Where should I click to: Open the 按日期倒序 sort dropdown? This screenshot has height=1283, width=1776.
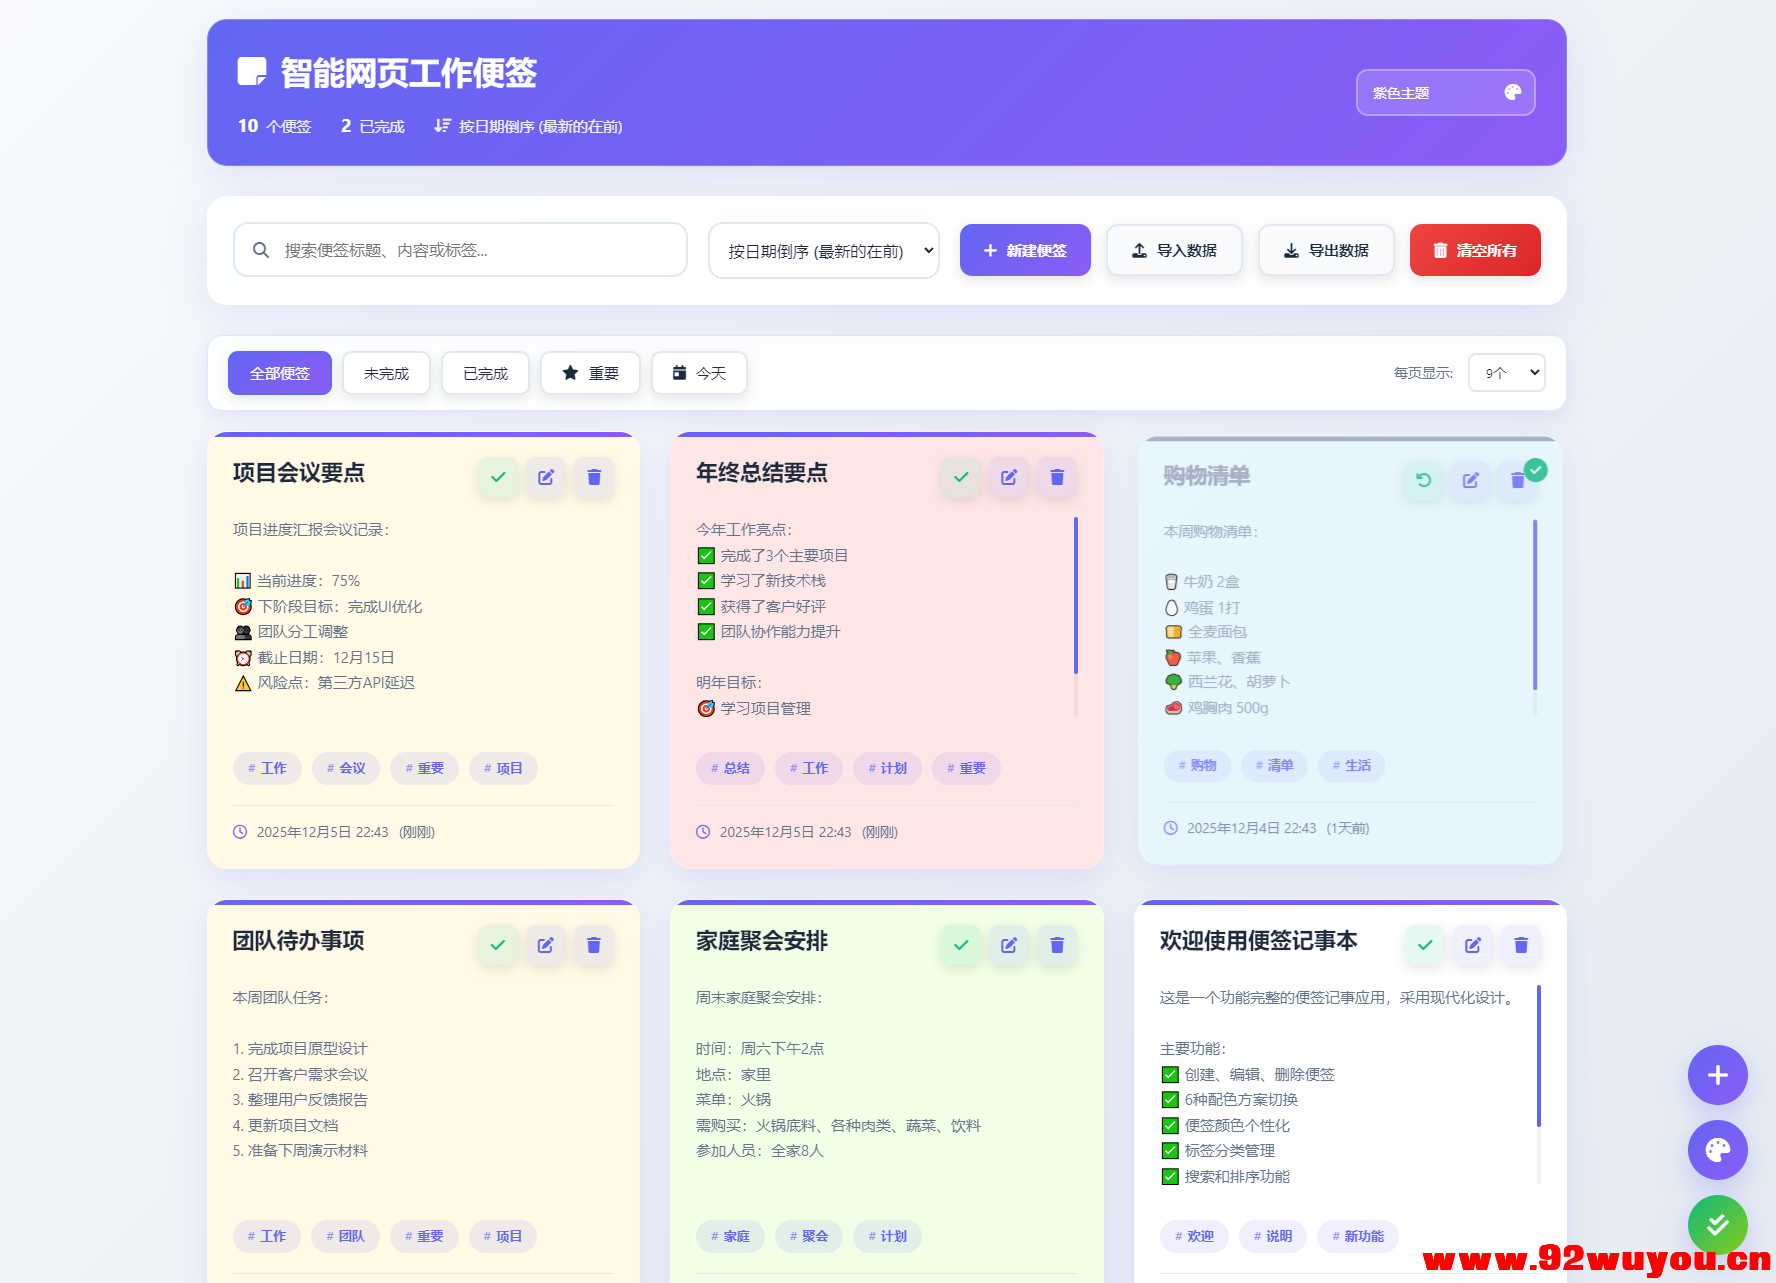(x=823, y=250)
